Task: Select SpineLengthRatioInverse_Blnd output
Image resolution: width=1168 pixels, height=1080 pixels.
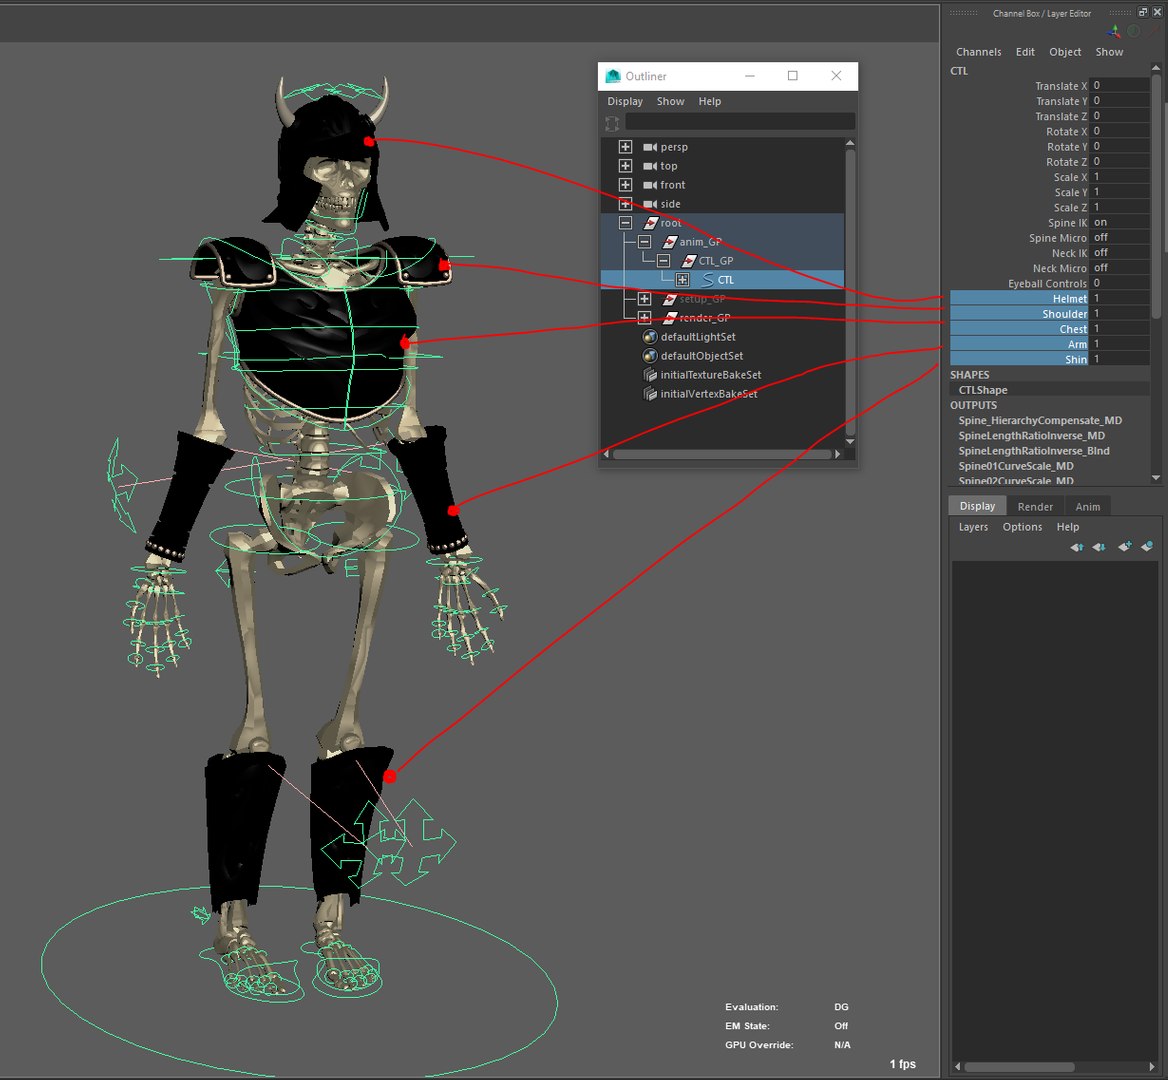Action: [1034, 451]
